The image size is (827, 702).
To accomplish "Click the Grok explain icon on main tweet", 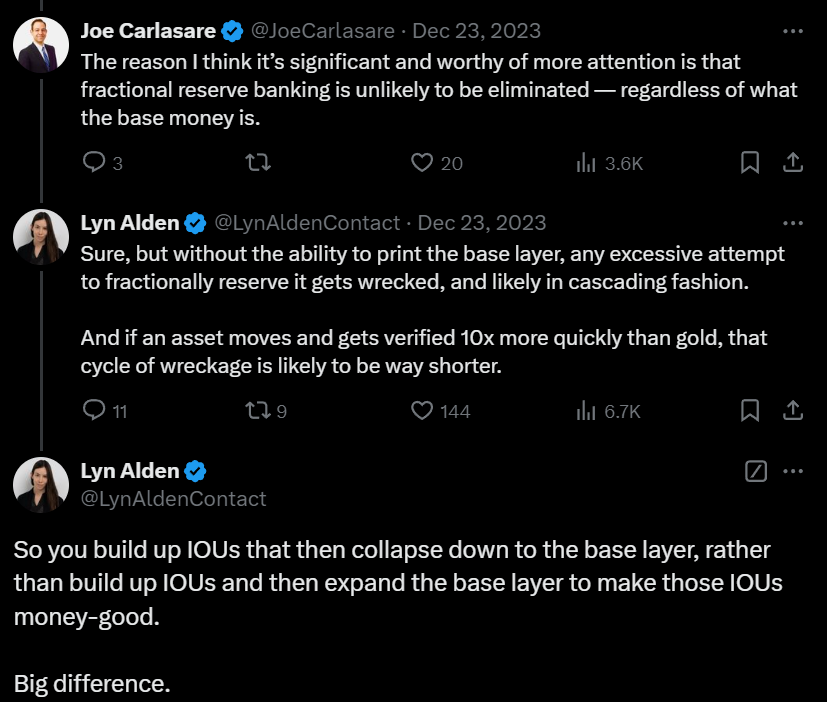I will click(x=756, y=471).
